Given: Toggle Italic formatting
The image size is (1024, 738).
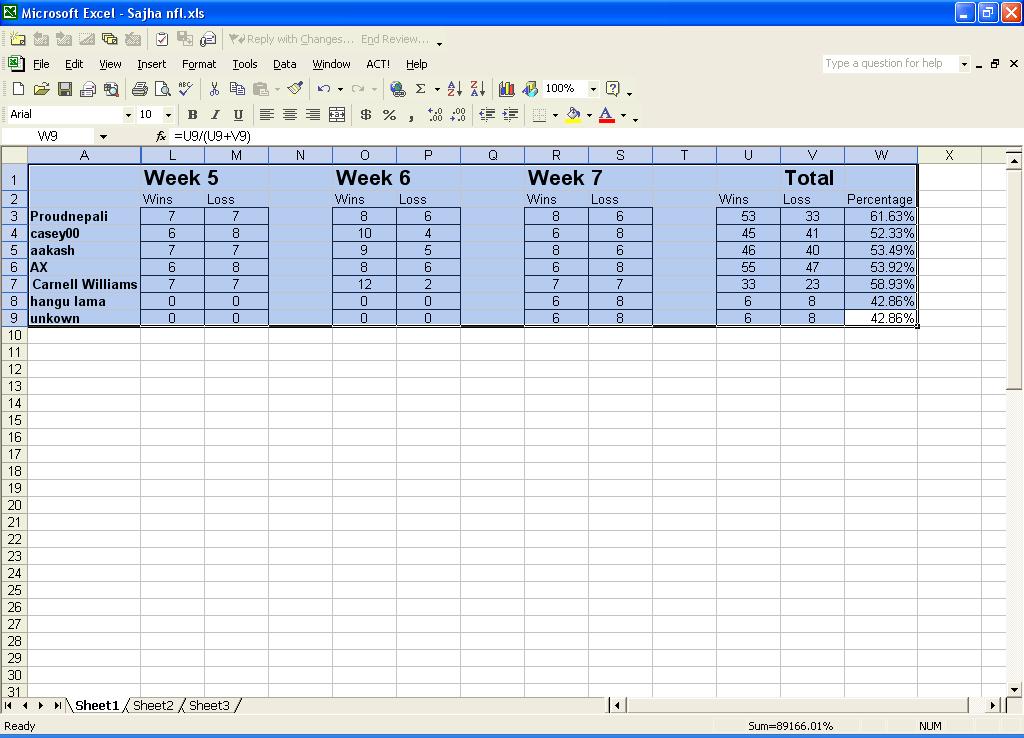Looking at the screenshot, I should (x=215, y=115).
